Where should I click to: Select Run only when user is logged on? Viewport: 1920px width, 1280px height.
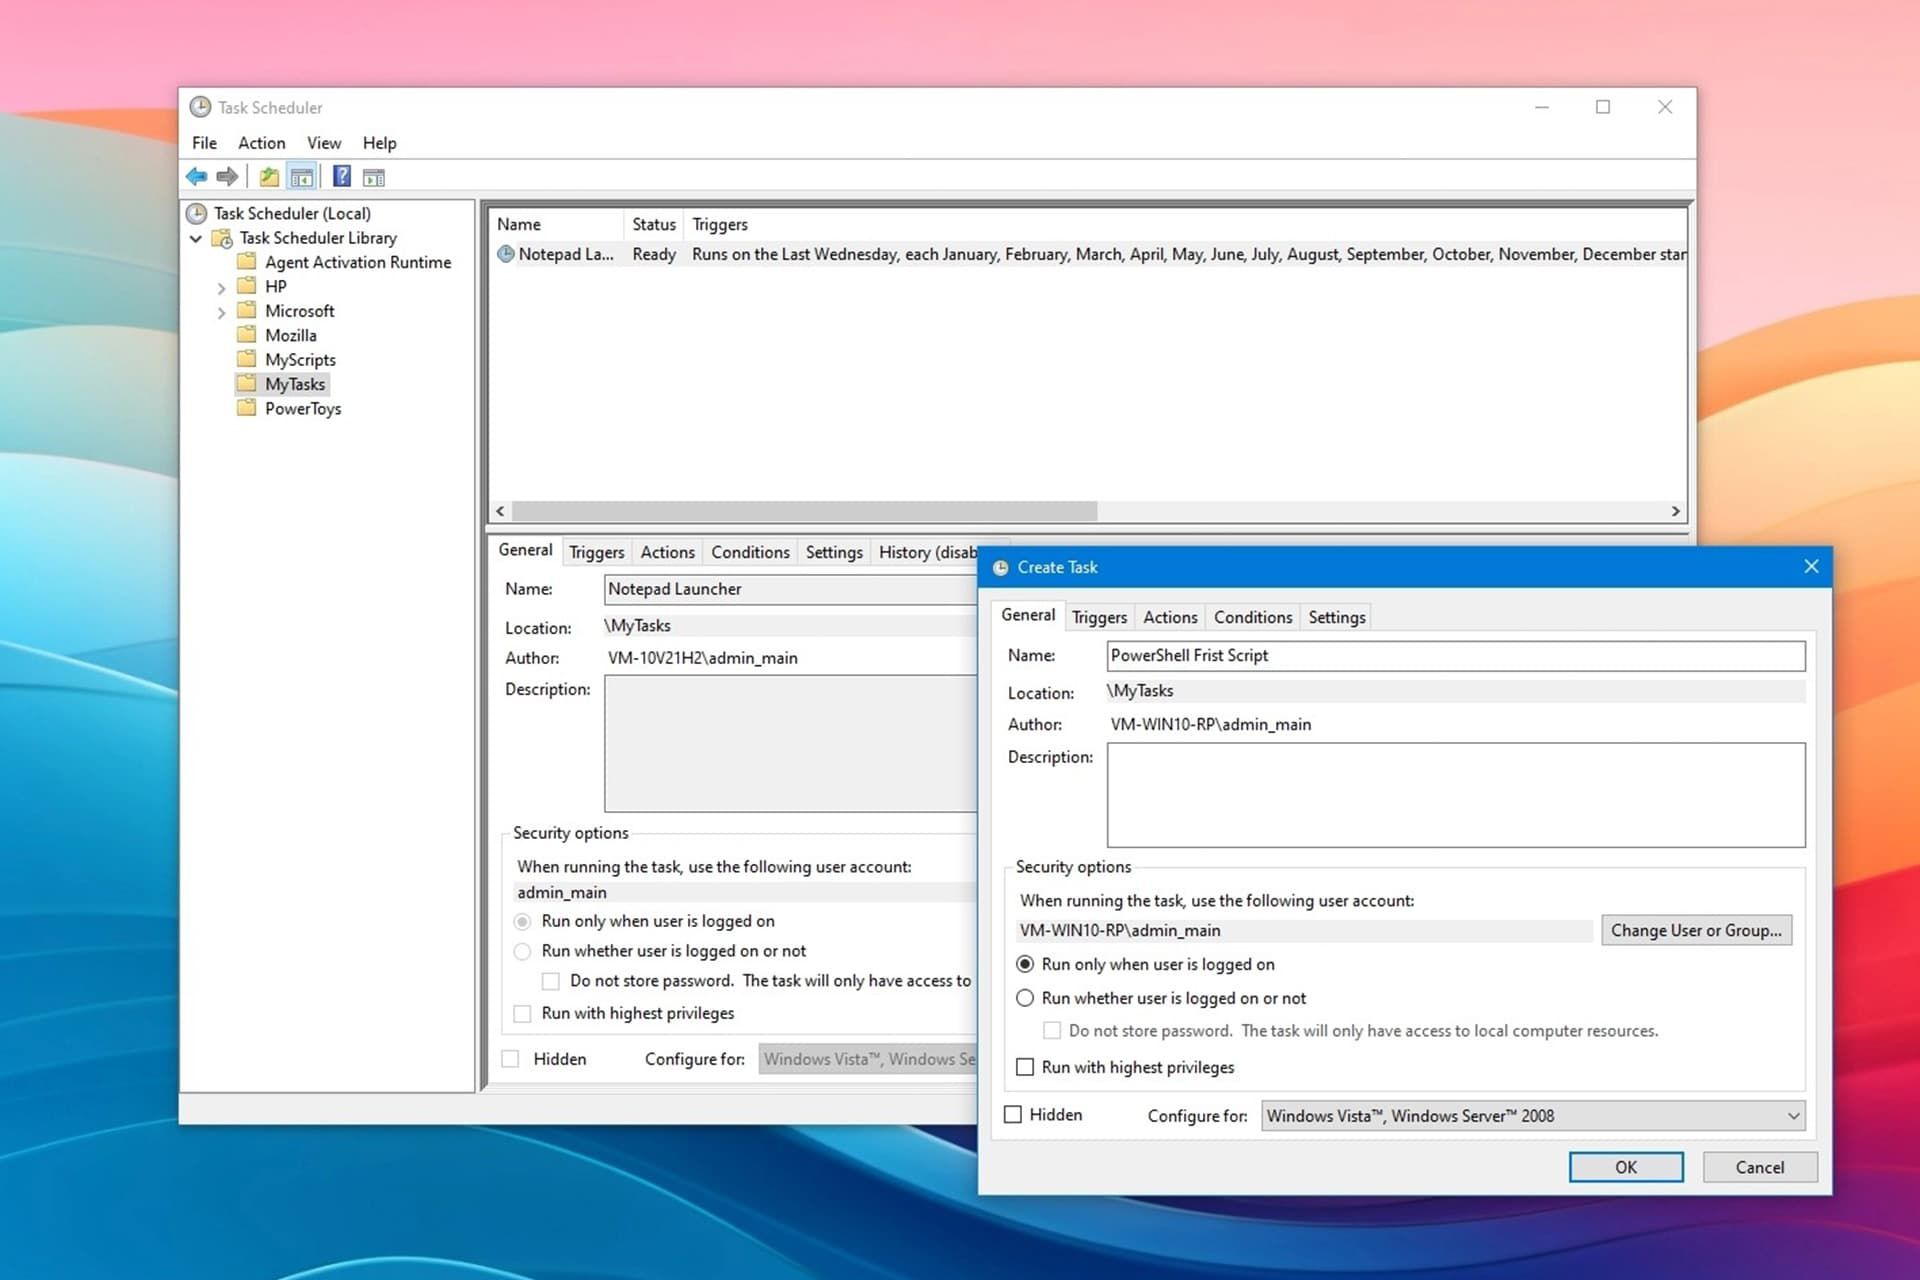(x=1025, y=964)
